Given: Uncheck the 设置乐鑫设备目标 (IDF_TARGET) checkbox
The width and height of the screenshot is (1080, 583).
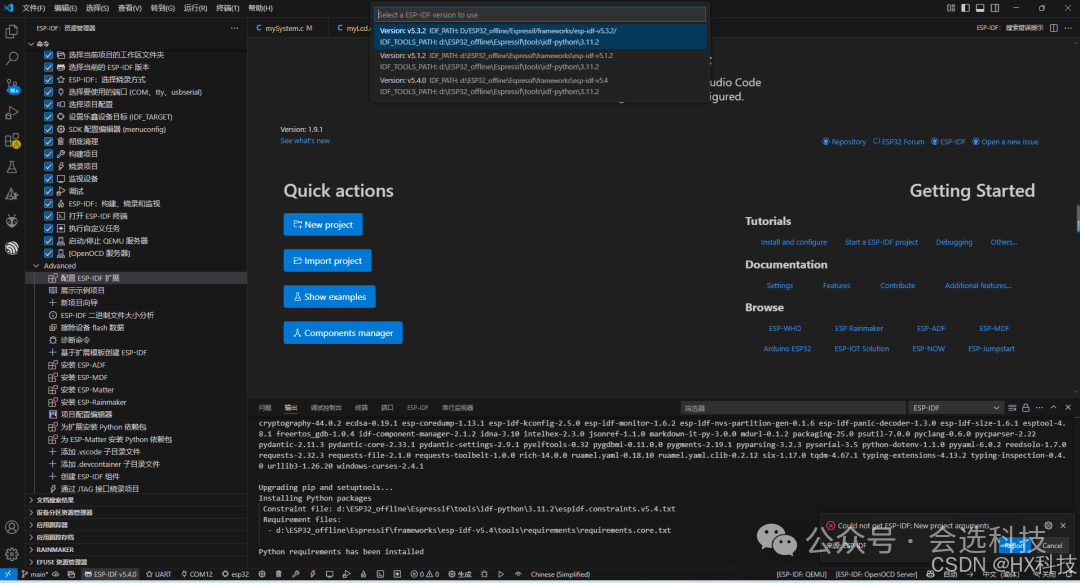Looking at the screenshot, I should tap(48, 117).
